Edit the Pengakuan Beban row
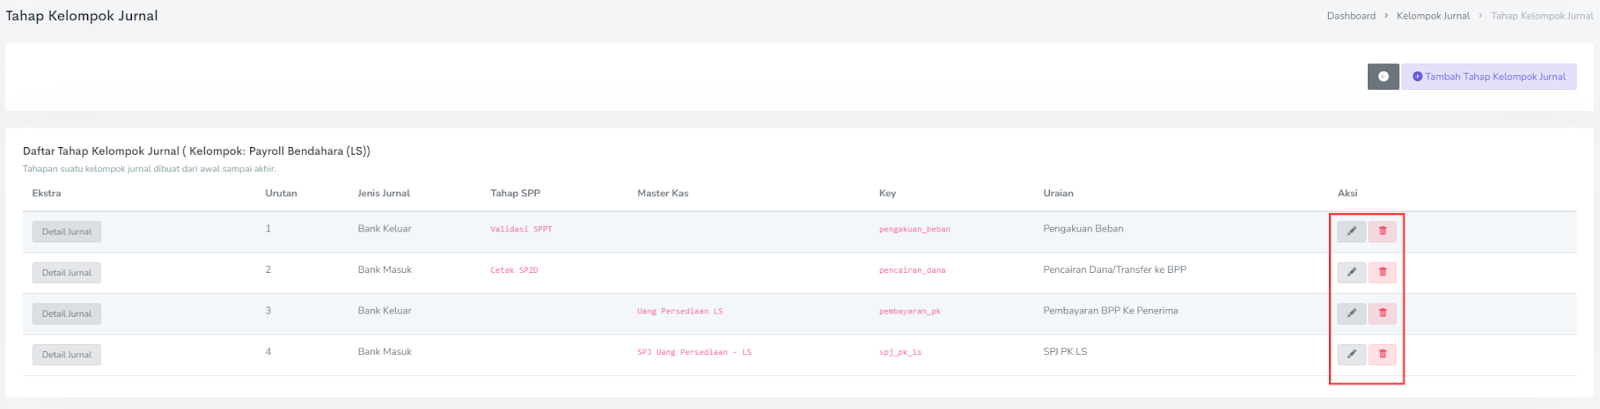 pyautogui.click(x=1351, y=231)
